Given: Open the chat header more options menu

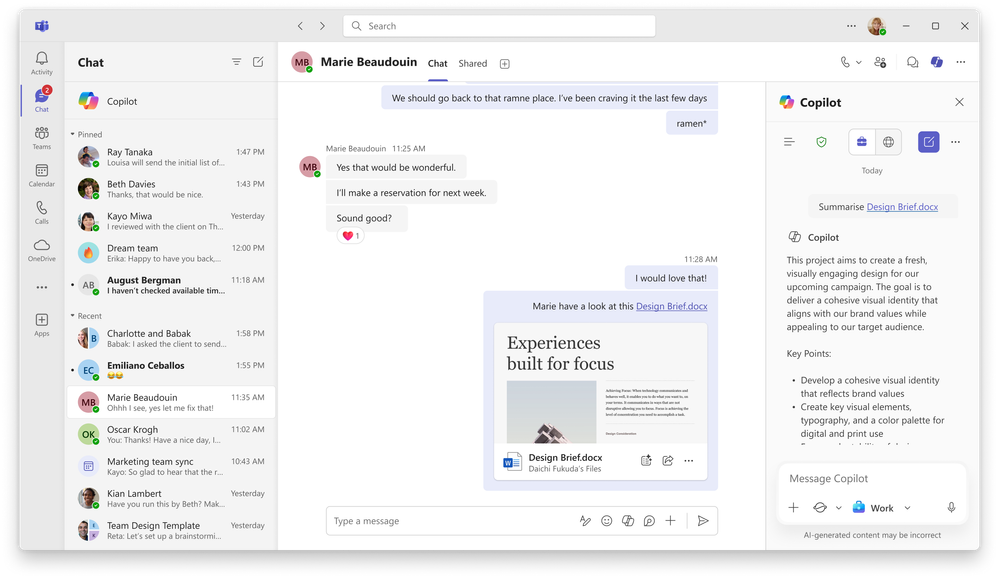Looking at the screenshot, I should click(959, 62).
